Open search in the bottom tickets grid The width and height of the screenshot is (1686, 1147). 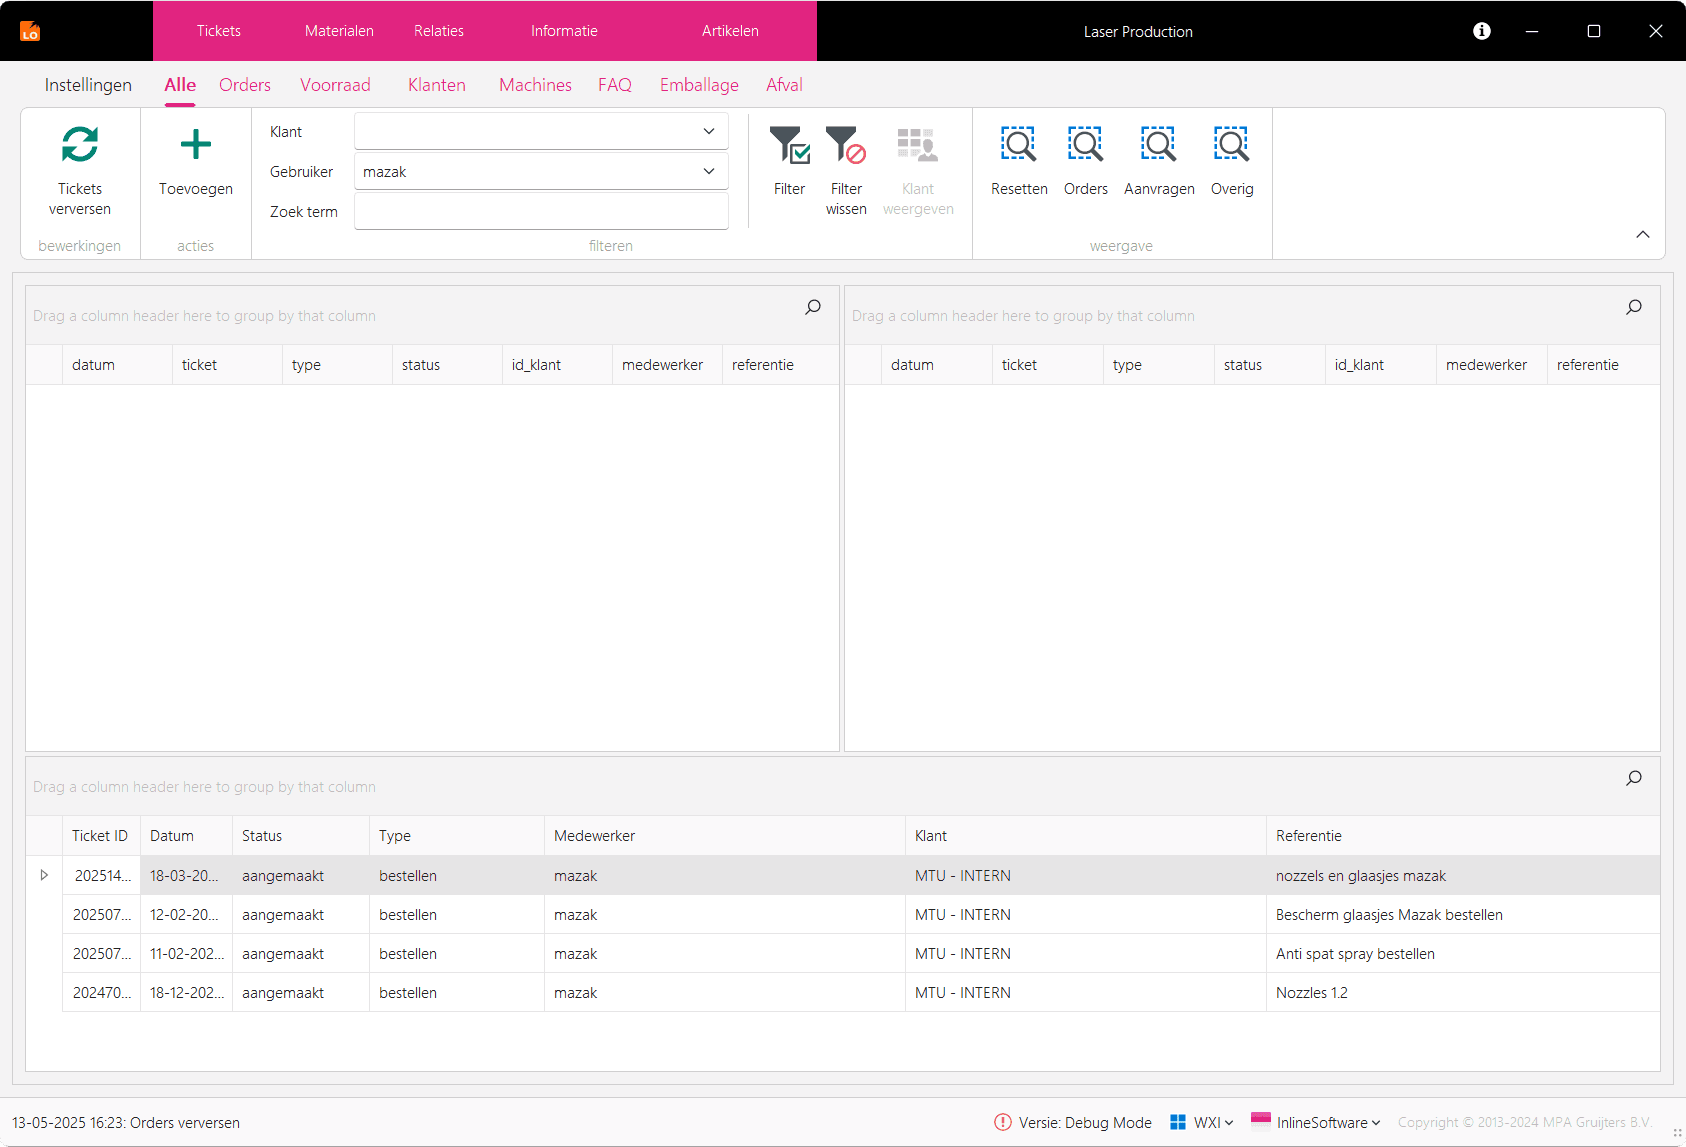[1634, 778]
